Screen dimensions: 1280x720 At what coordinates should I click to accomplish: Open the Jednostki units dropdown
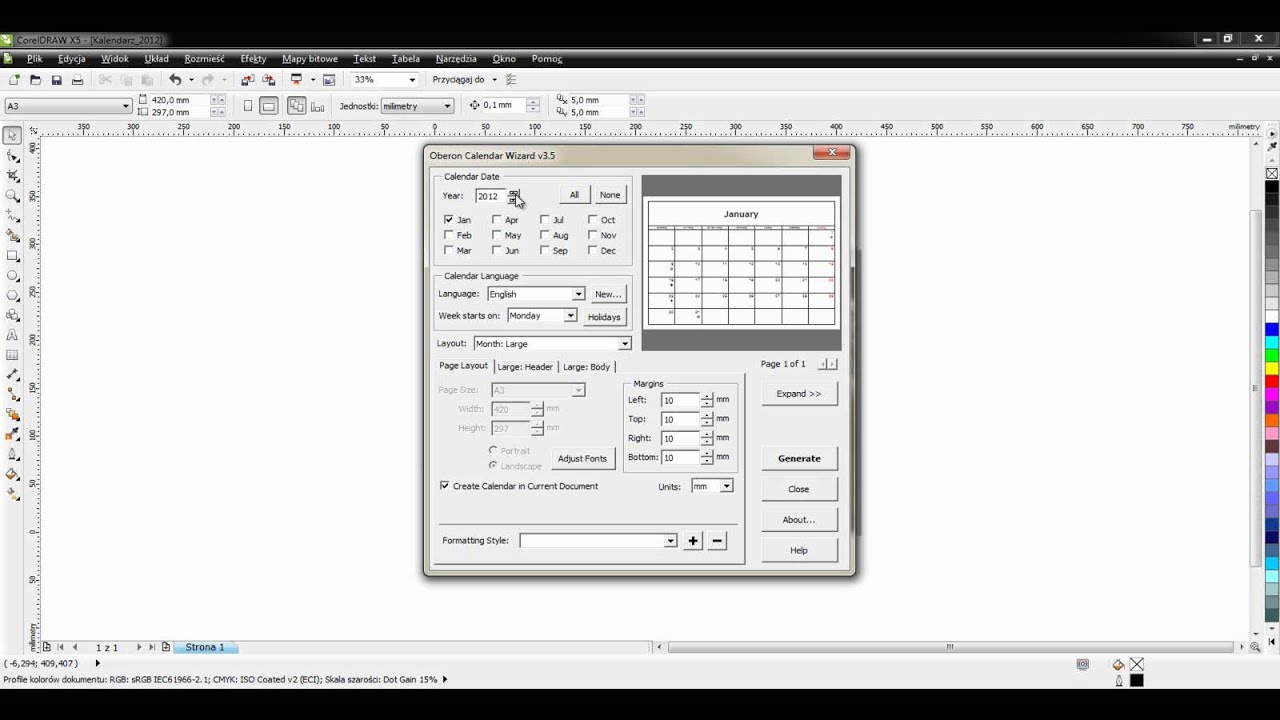(x=447, y=106)
